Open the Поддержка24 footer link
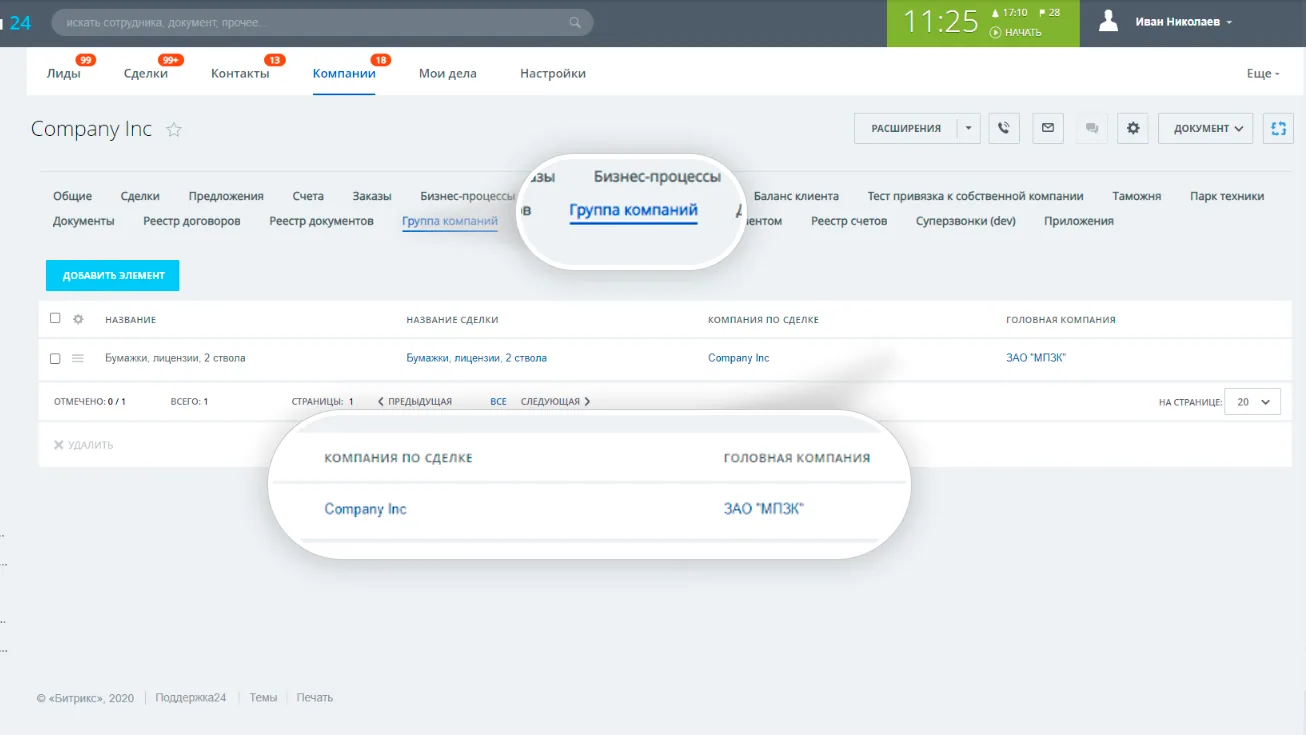Screen dimensions: 1306x735 point(191,698)
